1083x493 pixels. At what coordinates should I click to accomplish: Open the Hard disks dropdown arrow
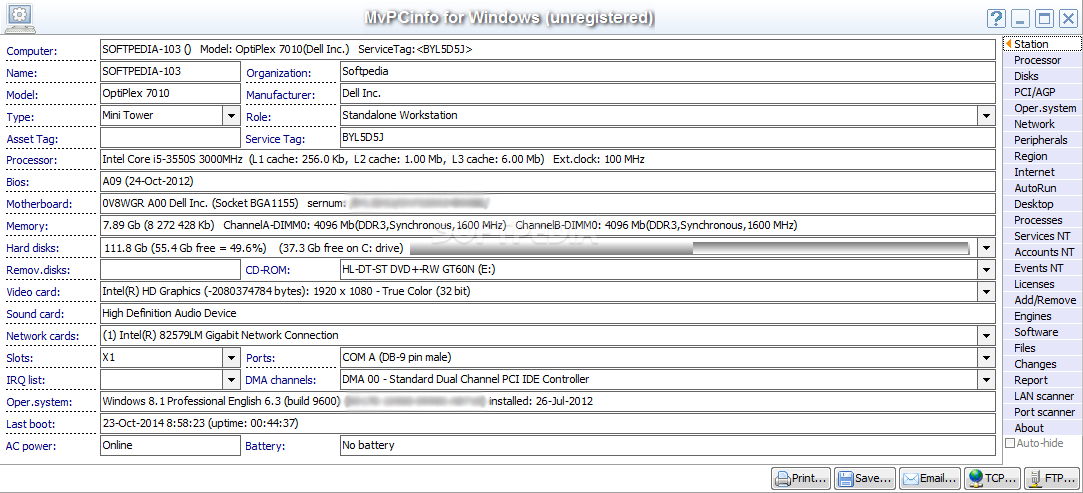pyautogui.click(x=986, y=248)
